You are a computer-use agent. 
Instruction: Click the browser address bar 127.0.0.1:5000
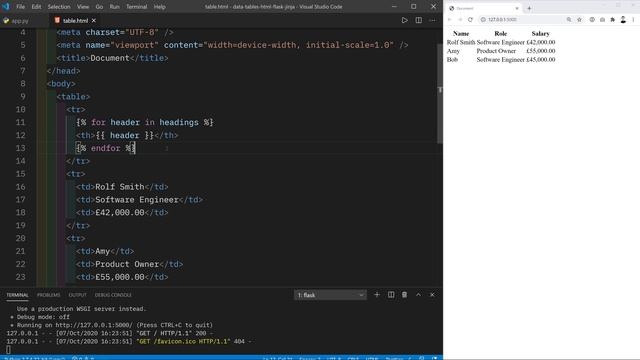coord(524,20)
